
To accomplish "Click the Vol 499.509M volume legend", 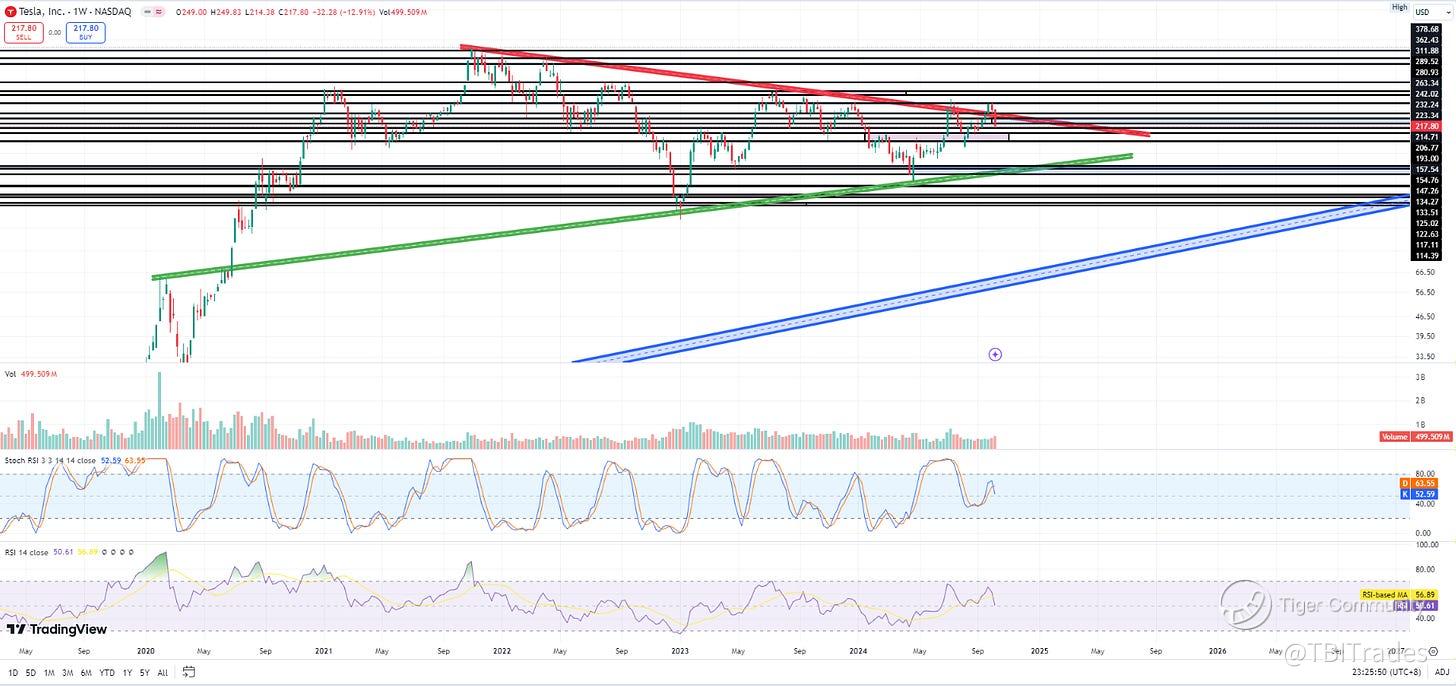I will [x=31, y=373].
